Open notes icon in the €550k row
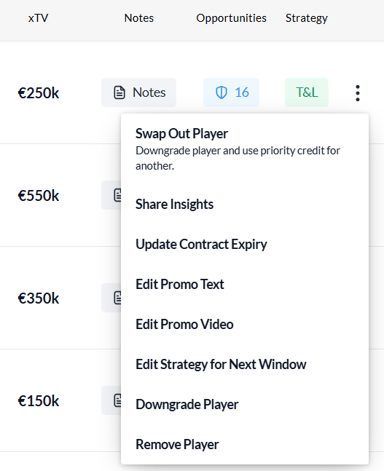This screenshot has width=384, height=471. (117, 195)
